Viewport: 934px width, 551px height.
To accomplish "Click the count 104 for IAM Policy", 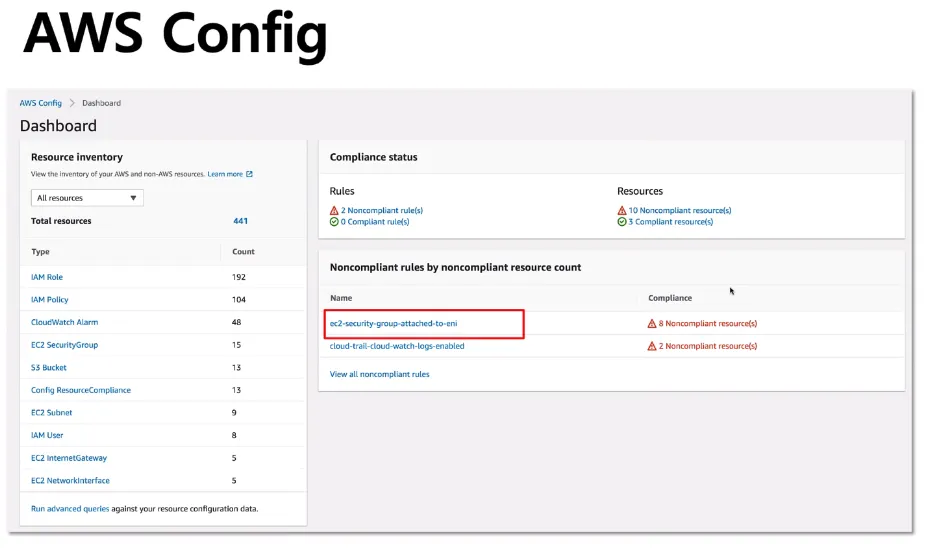I will click(239, 300).
